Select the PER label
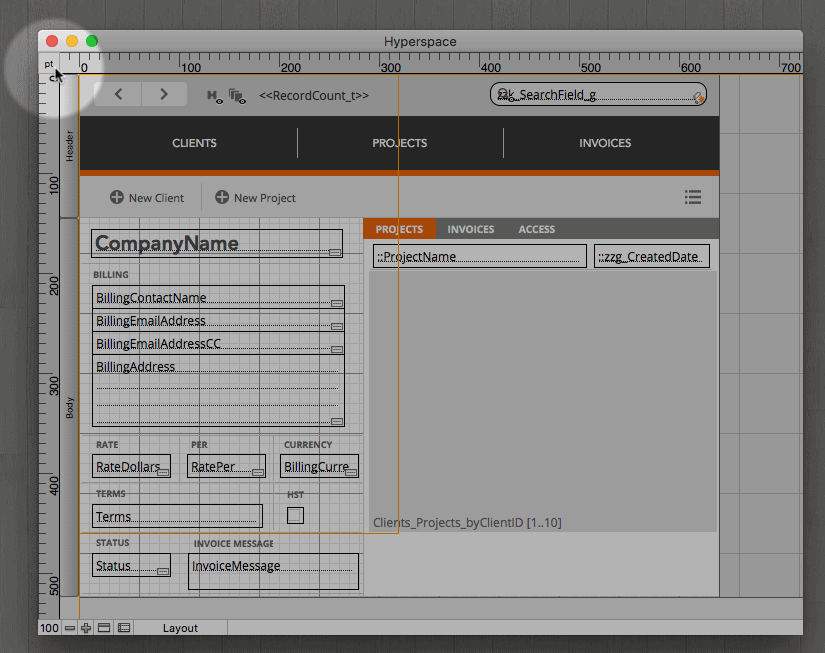The width and height of the screenshot is (825, 653). [199, 445]
